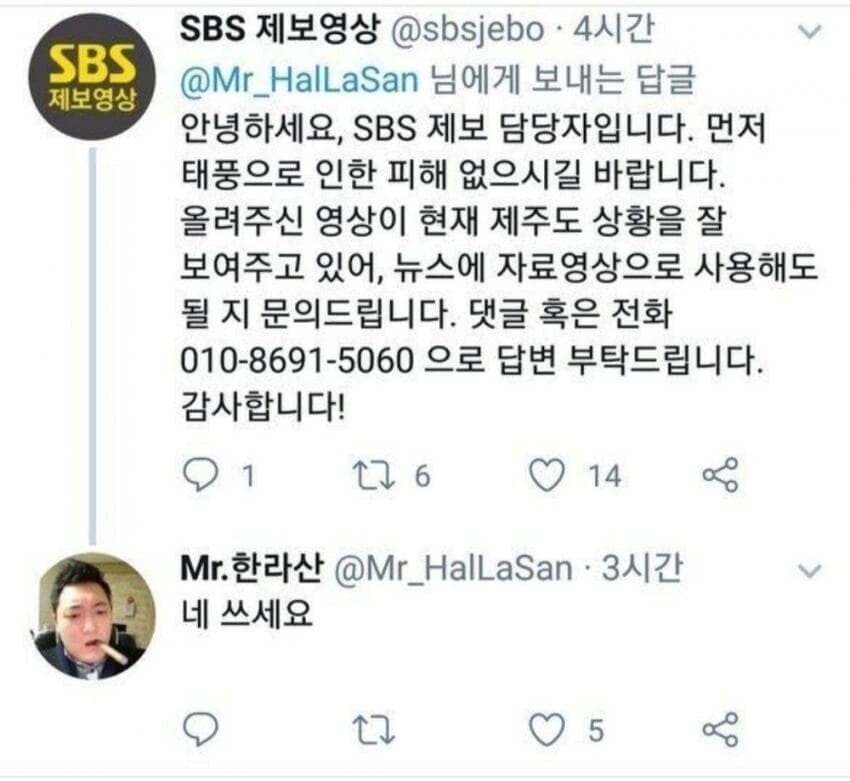This screenshot has height=781, width=850.
Task: Like the SBS 제보영상 tweet
Action: (546, 475)
